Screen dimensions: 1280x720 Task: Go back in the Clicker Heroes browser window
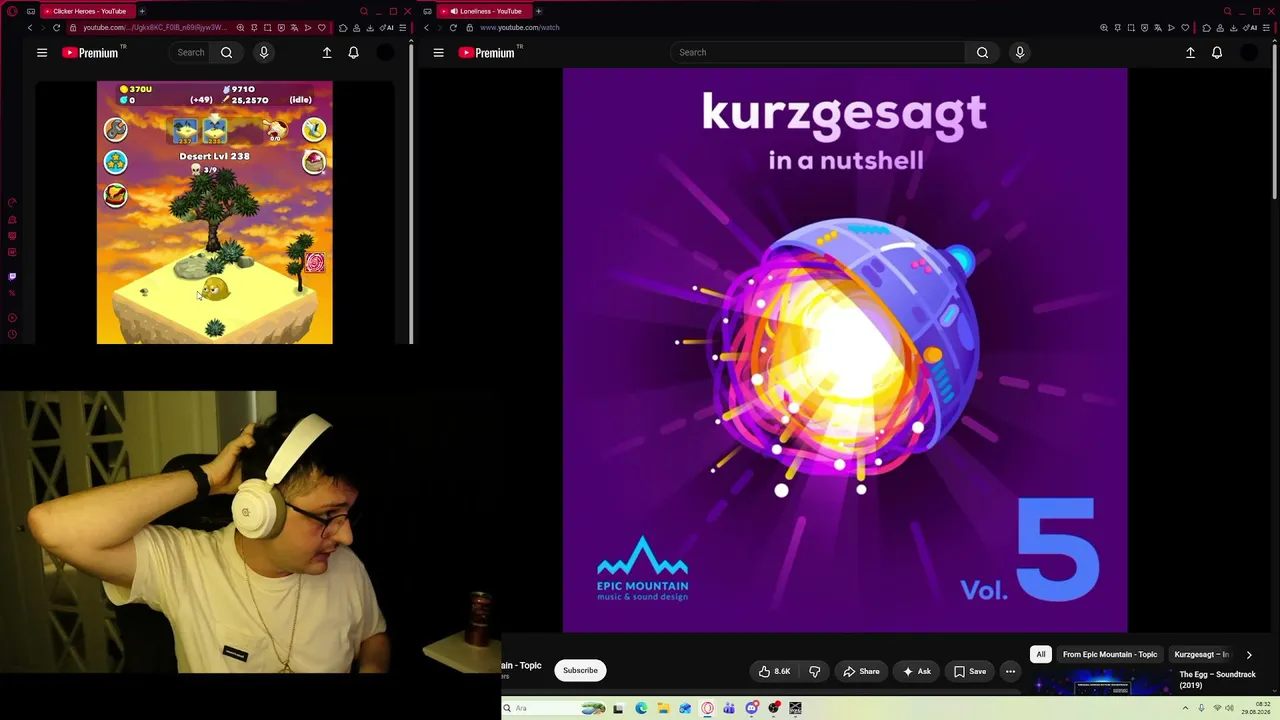coord(30,28)
